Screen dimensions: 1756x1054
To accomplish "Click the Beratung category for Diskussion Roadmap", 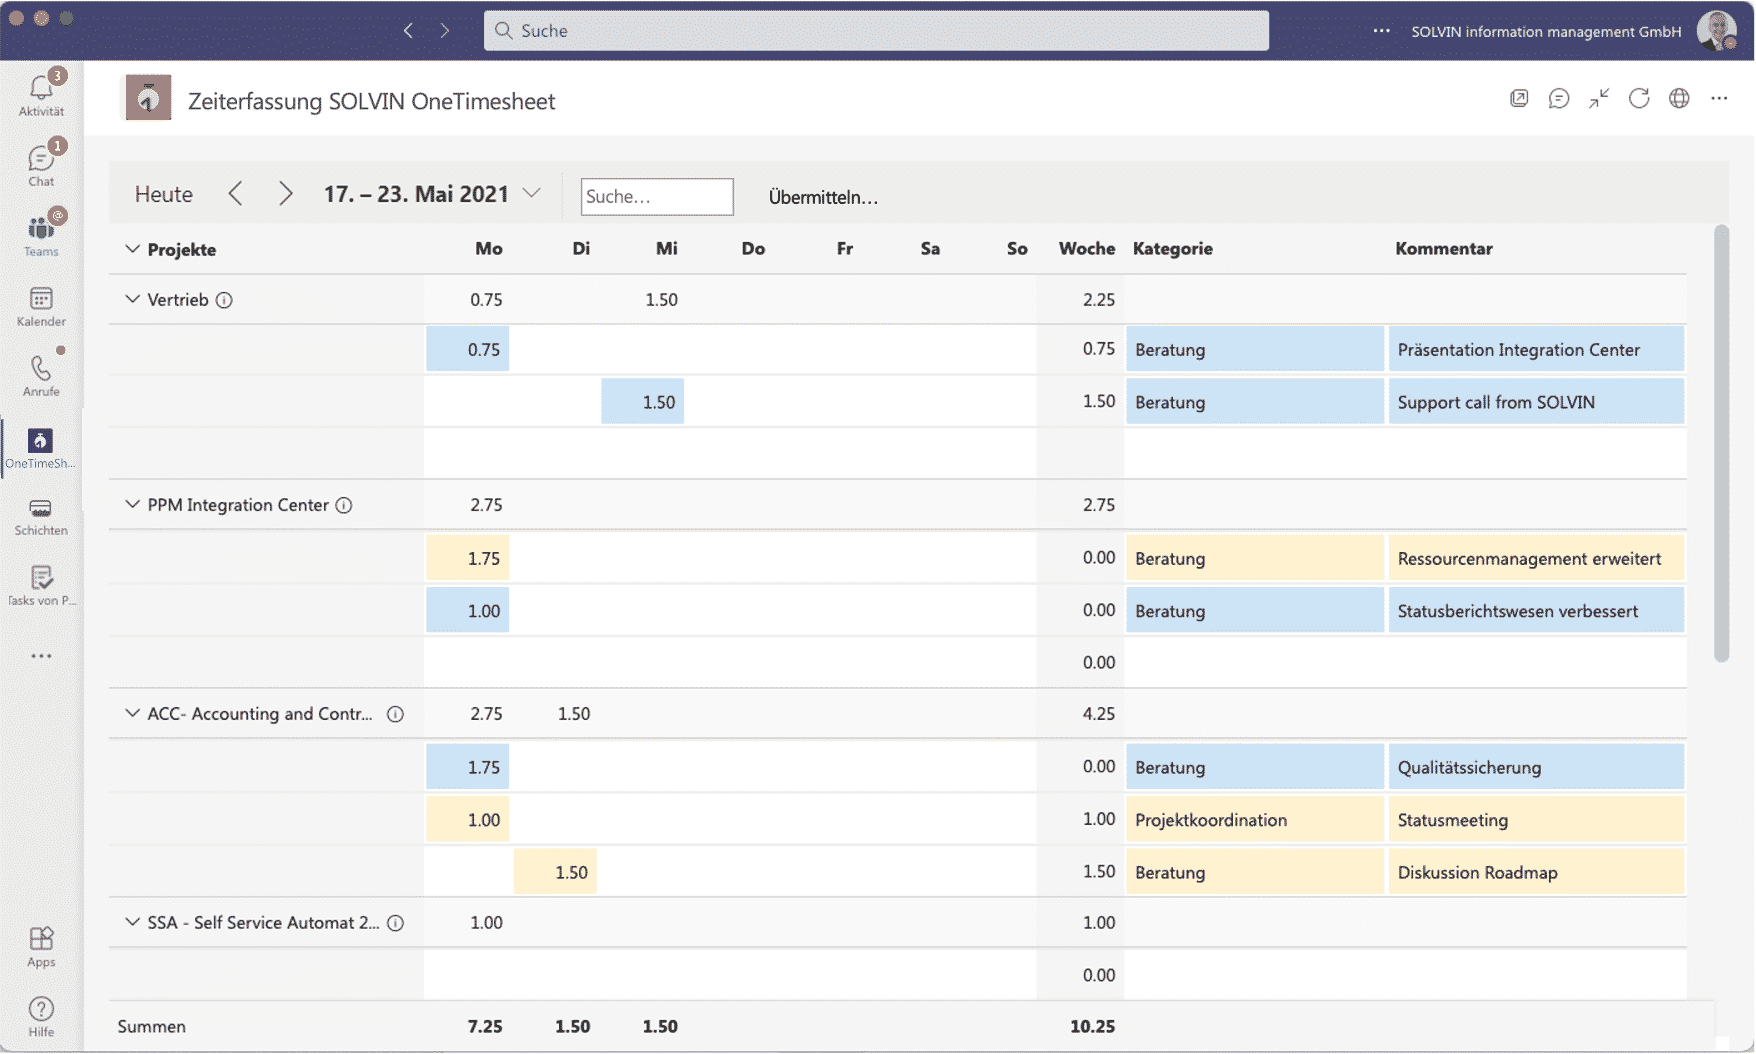I will 1255,872.
